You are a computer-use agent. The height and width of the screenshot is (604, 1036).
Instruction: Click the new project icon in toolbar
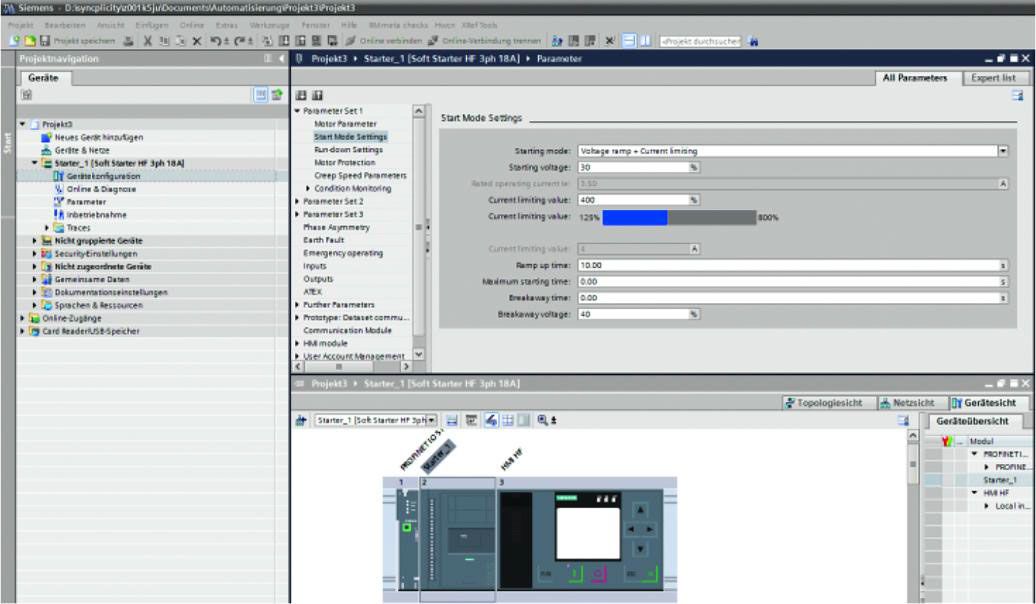(x=15, y=41)
